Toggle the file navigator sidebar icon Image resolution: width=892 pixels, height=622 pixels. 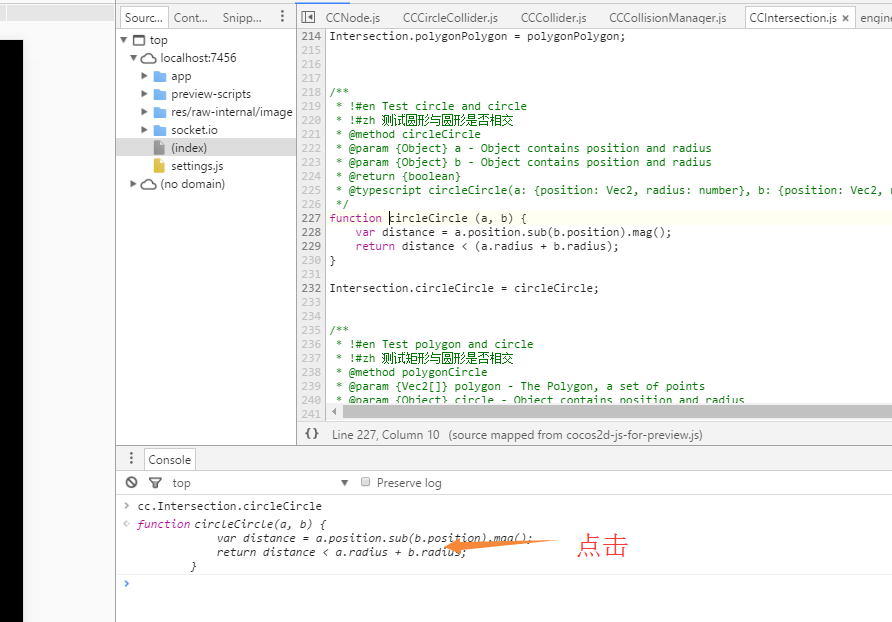[x=308, y=17]
